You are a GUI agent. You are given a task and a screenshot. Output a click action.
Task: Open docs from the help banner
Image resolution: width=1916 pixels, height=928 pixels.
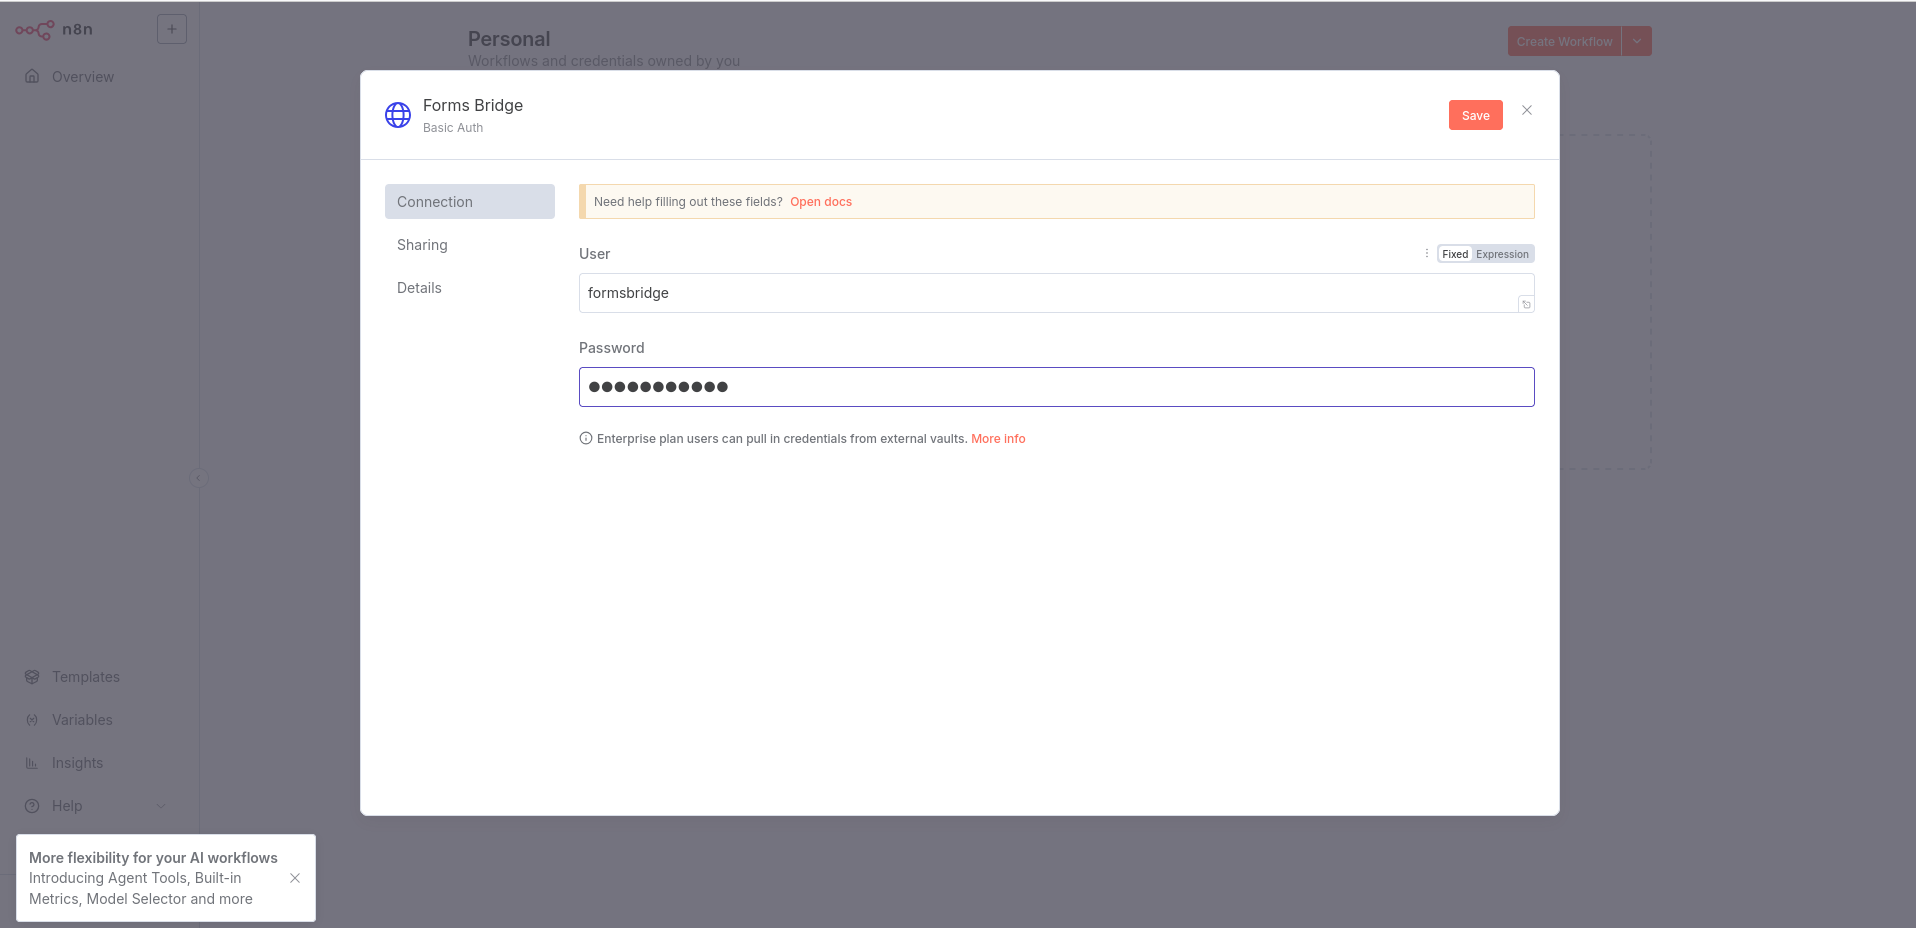tap(821, 201)
